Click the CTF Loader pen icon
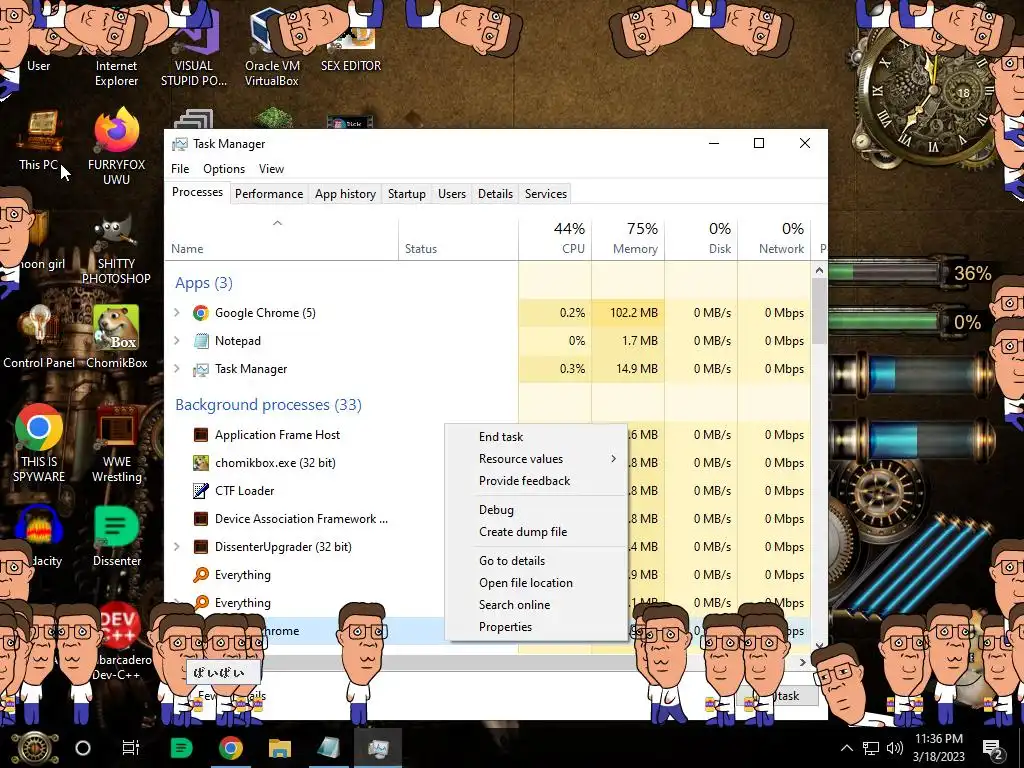1024x768 pixels. click(x=200, y=491)
